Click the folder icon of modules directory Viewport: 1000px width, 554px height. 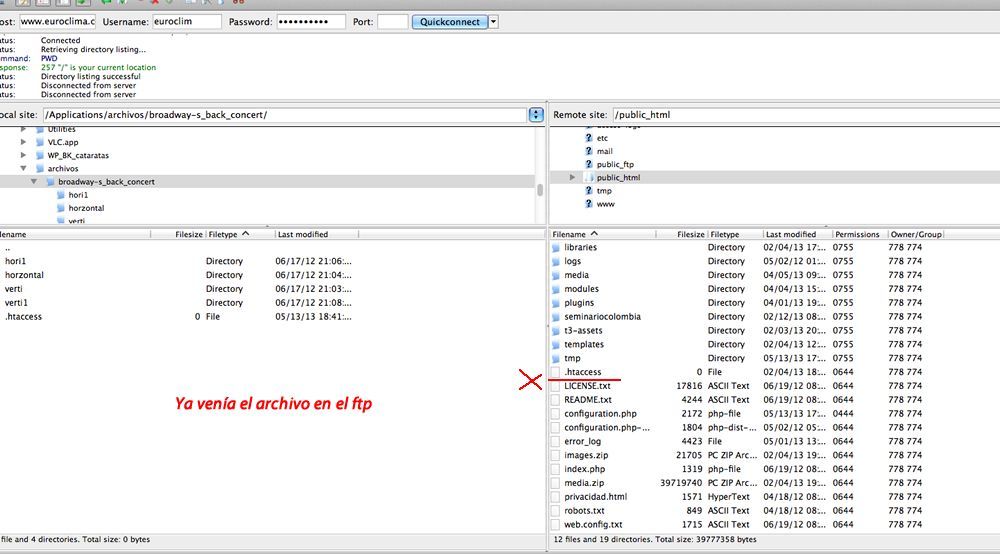(555, 289)
